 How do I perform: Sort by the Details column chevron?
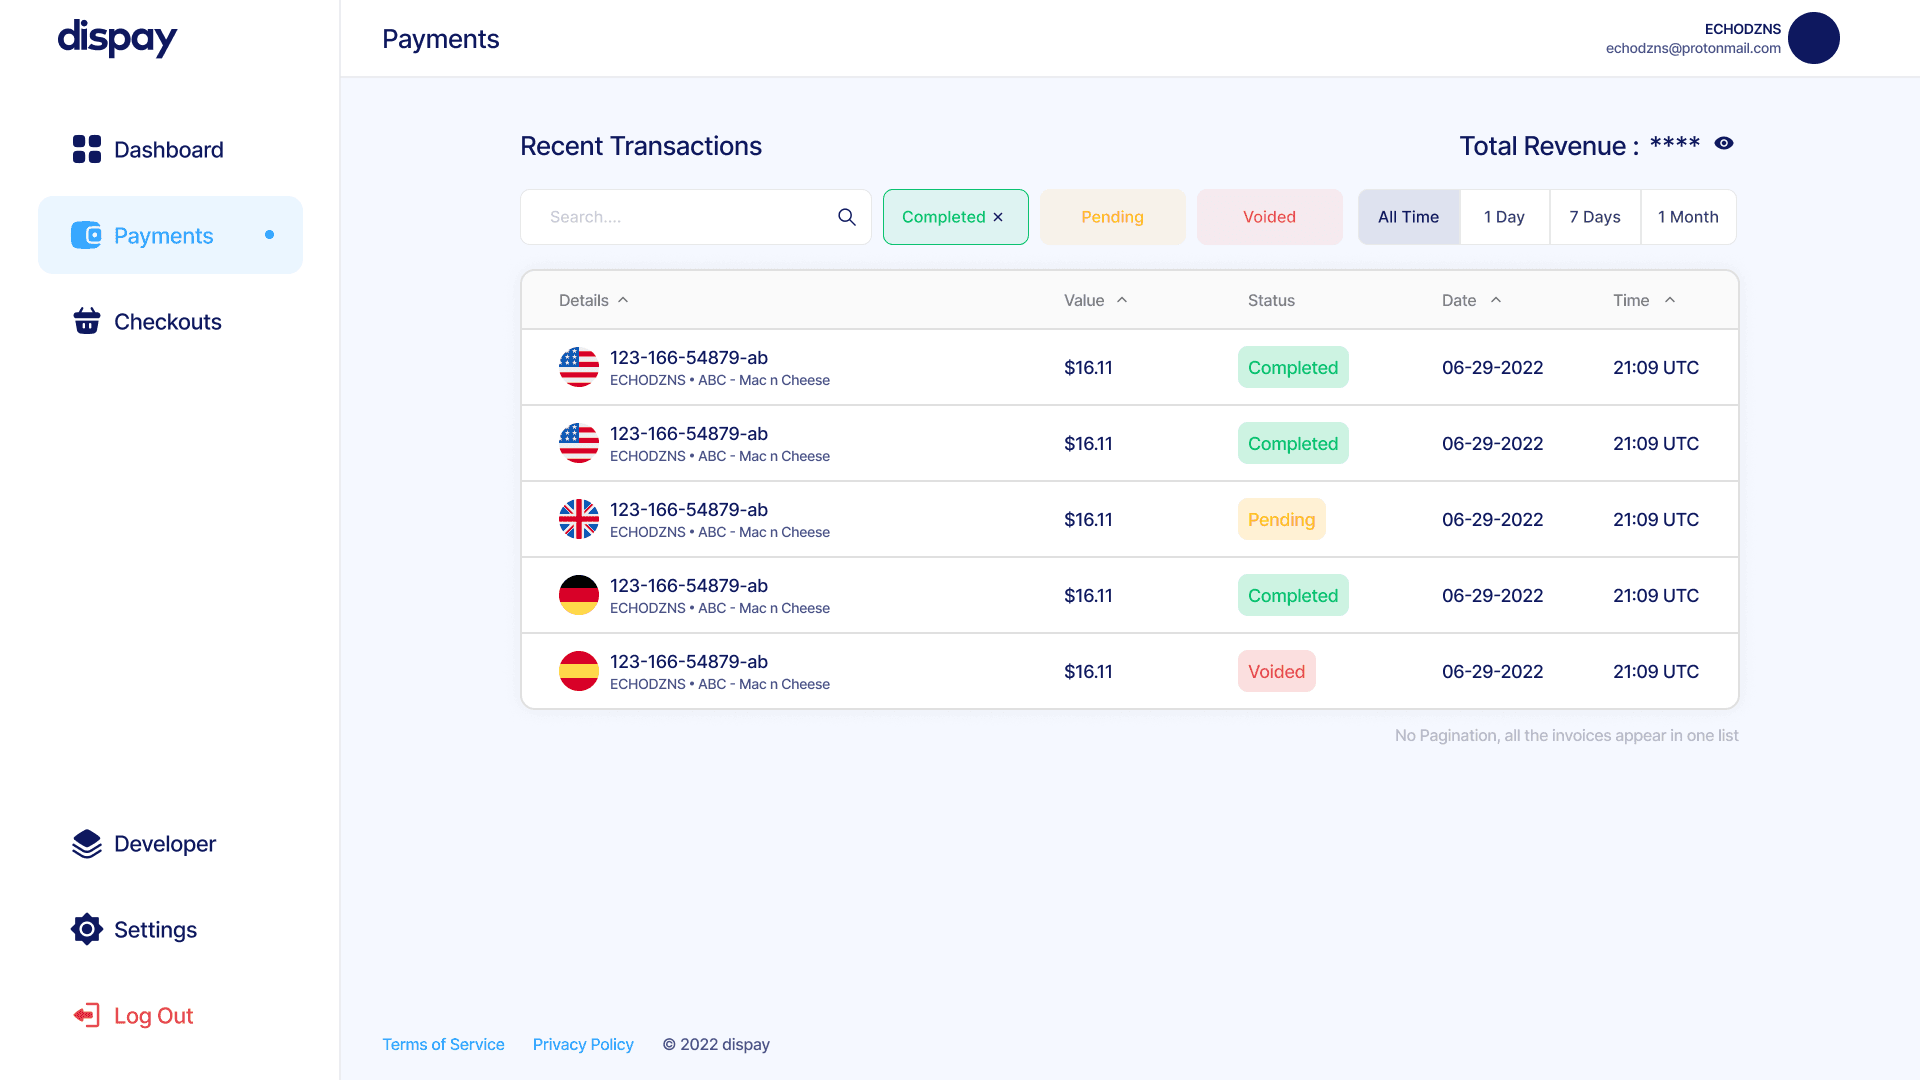[623, 300]
